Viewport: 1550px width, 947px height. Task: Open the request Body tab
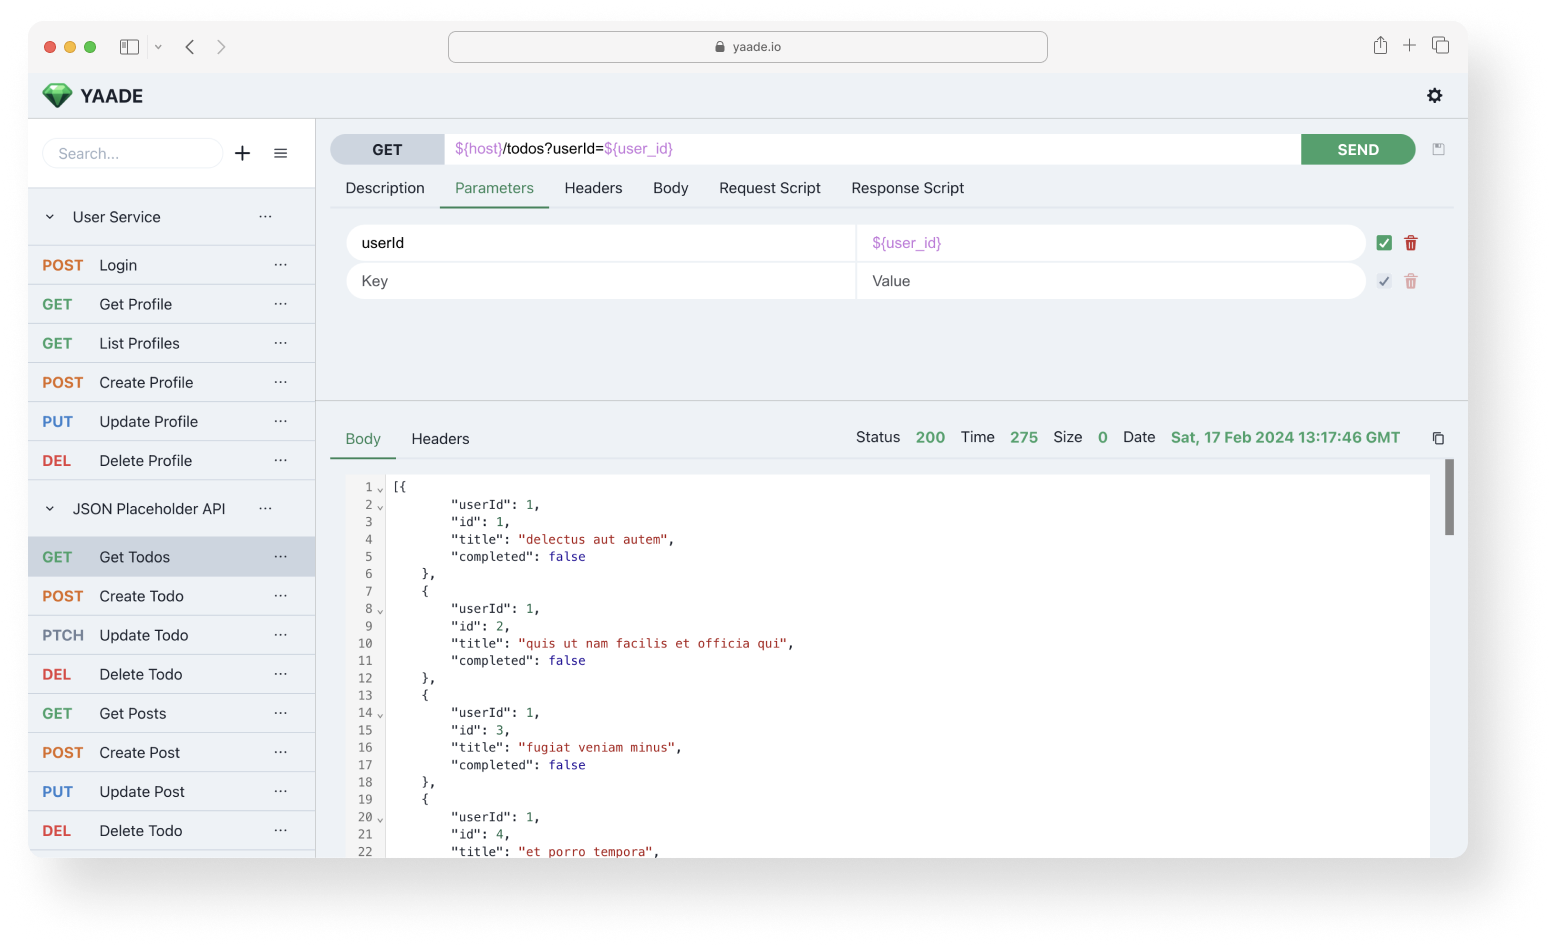(x=670, y=188)
